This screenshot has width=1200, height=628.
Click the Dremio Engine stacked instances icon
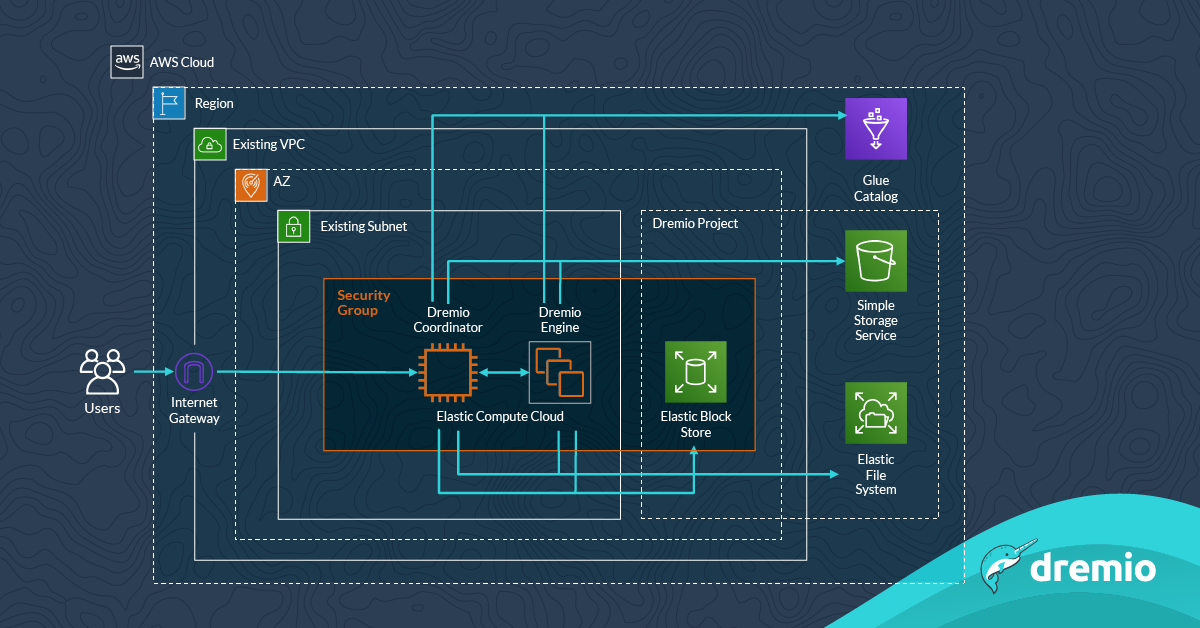(x=559, y=372)
